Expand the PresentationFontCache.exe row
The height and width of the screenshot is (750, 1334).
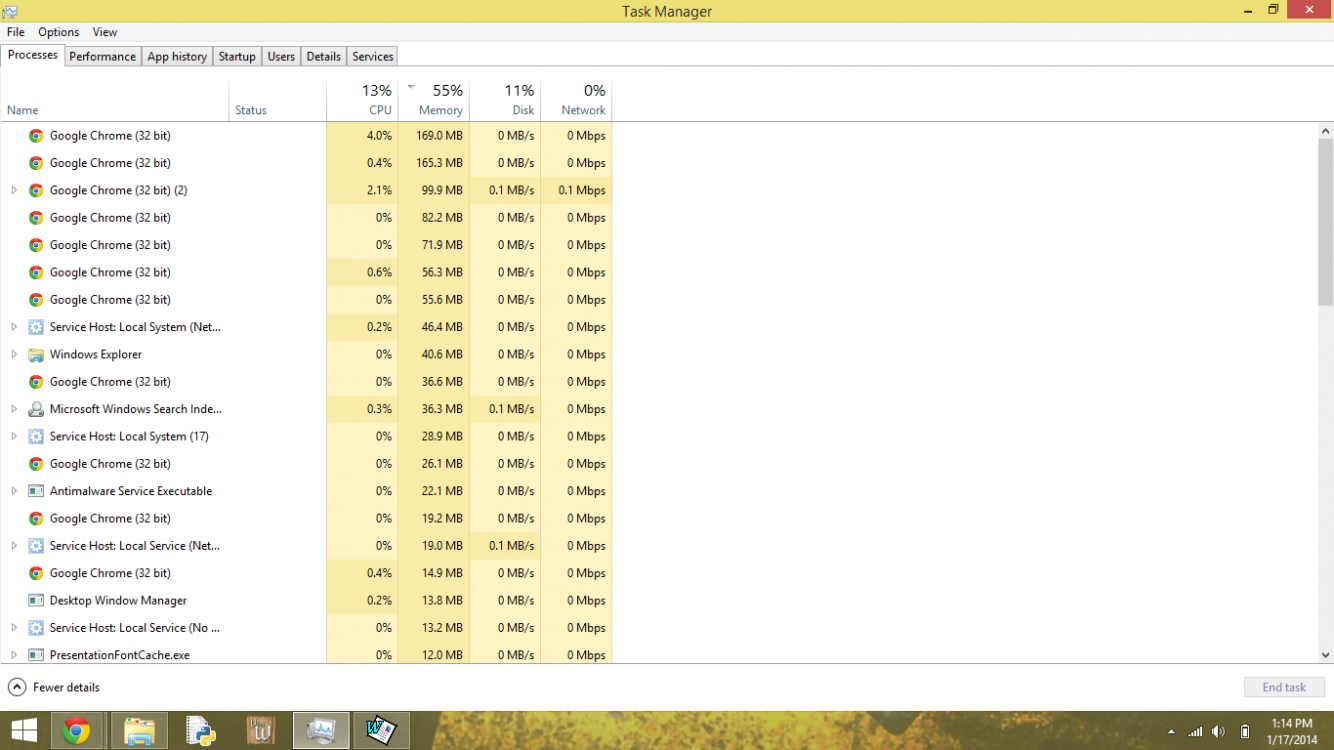tap(14, 655)
